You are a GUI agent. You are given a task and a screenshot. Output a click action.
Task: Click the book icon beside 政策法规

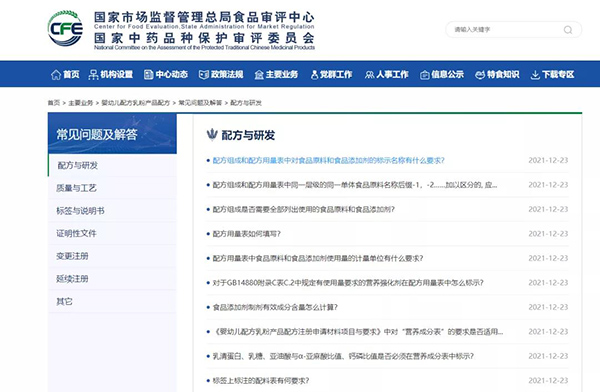(204, 74)
